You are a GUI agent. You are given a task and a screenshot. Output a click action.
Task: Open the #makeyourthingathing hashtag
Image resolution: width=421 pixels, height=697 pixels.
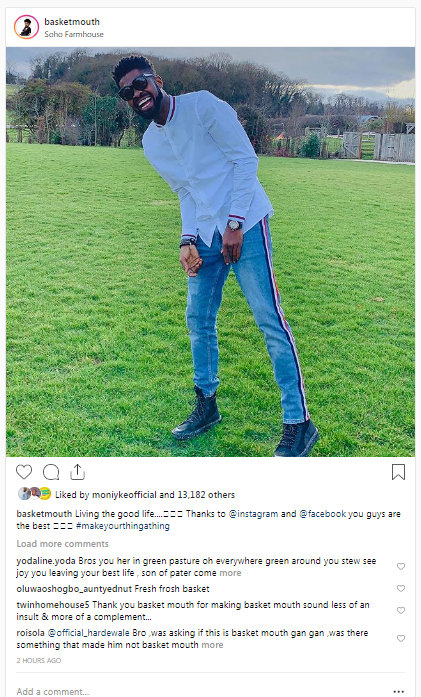(123, 526)
